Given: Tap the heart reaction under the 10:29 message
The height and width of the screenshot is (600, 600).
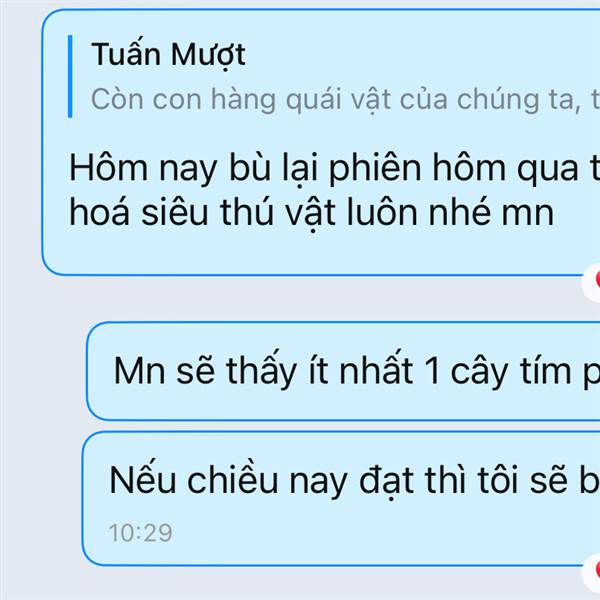Looking at the screenshot, I should tap(592, 573).
